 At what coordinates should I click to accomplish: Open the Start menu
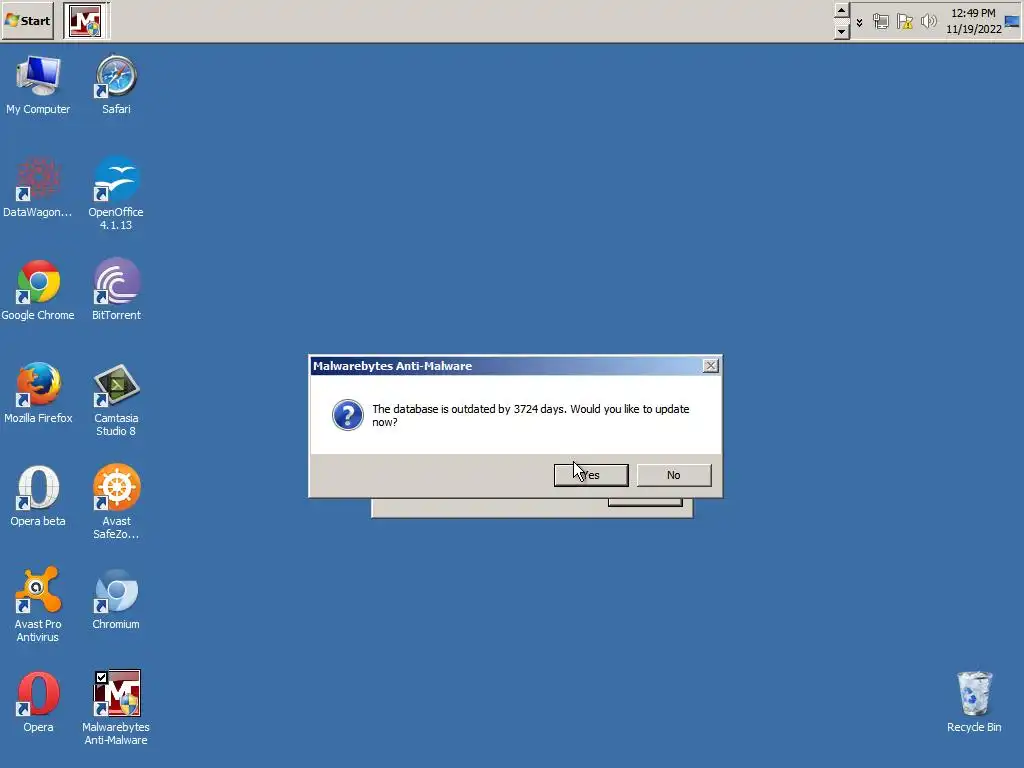(x=27, y=21)
